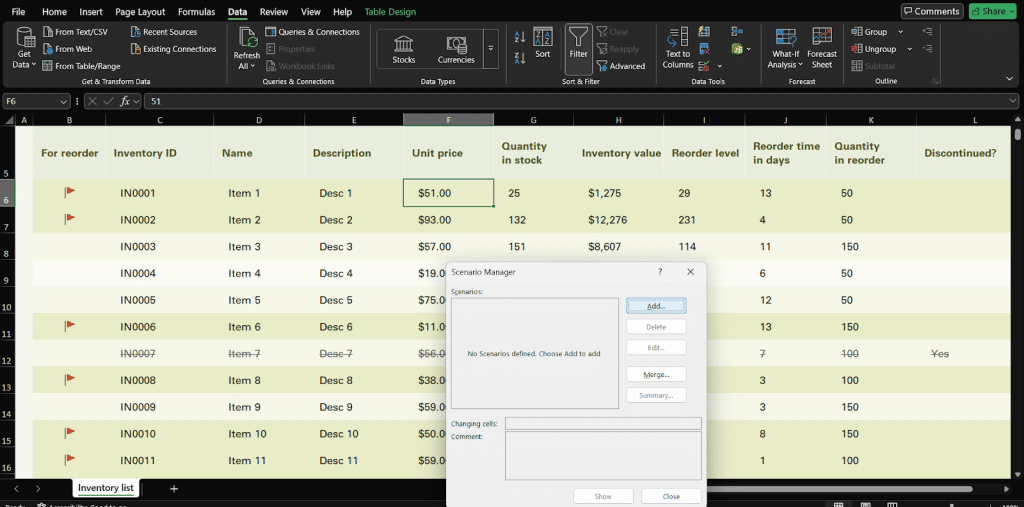Create a Forecast Sheet
This screenshot has height=507, width=1024.
coord(822,48)
